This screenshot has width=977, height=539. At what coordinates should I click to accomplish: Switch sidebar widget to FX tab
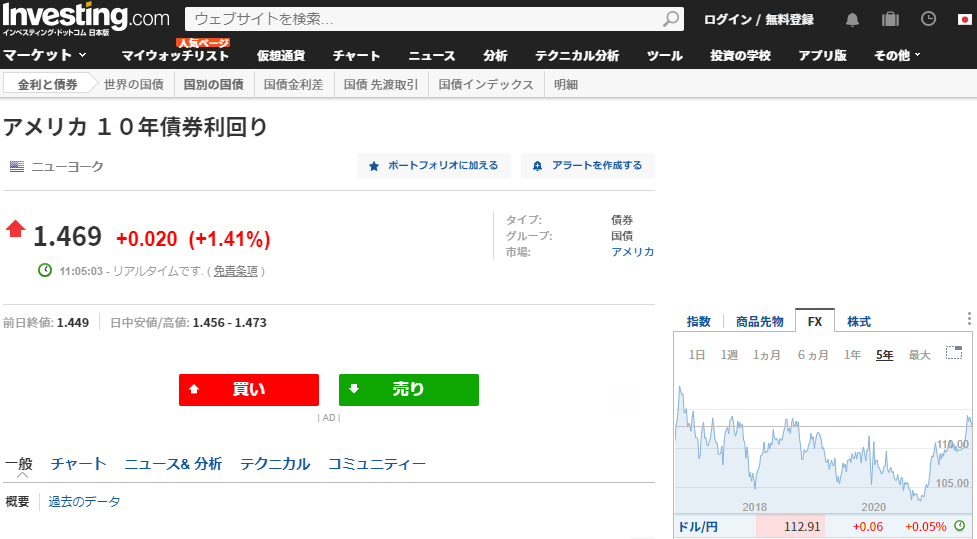pyautogui.click(x=814, y=322)
